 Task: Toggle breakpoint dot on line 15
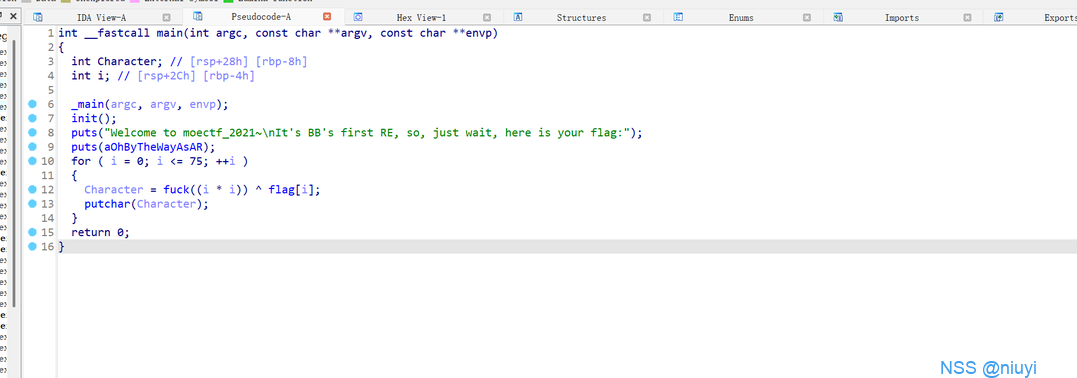[32, 232]
